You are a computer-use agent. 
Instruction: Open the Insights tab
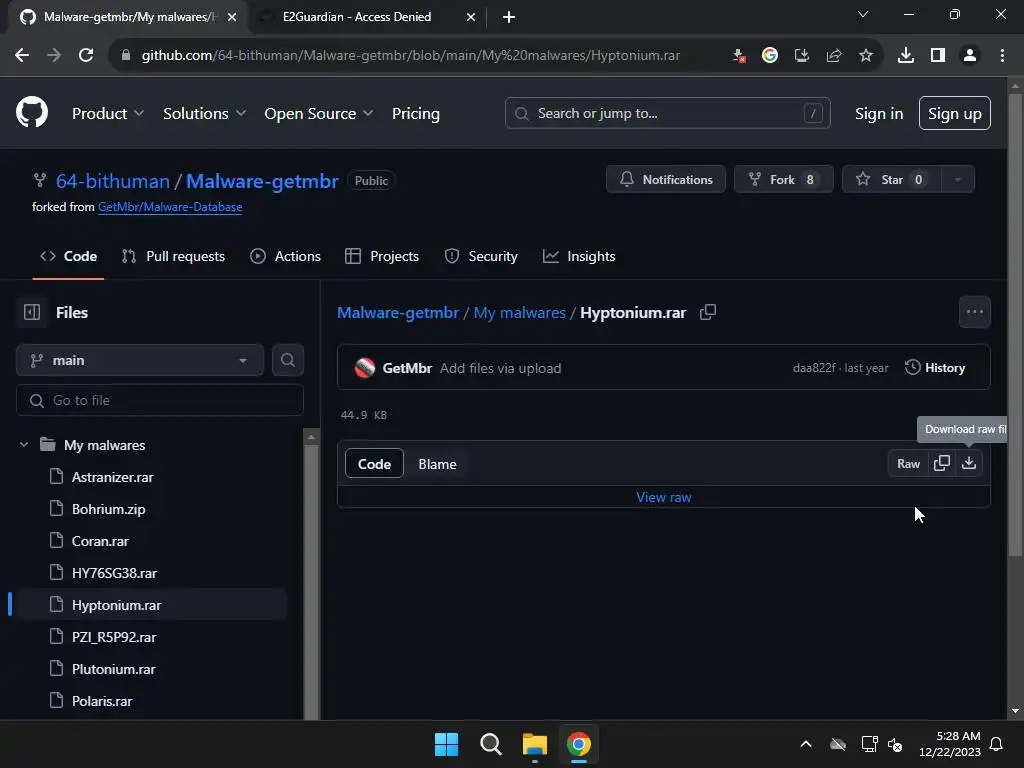[579, 256]
